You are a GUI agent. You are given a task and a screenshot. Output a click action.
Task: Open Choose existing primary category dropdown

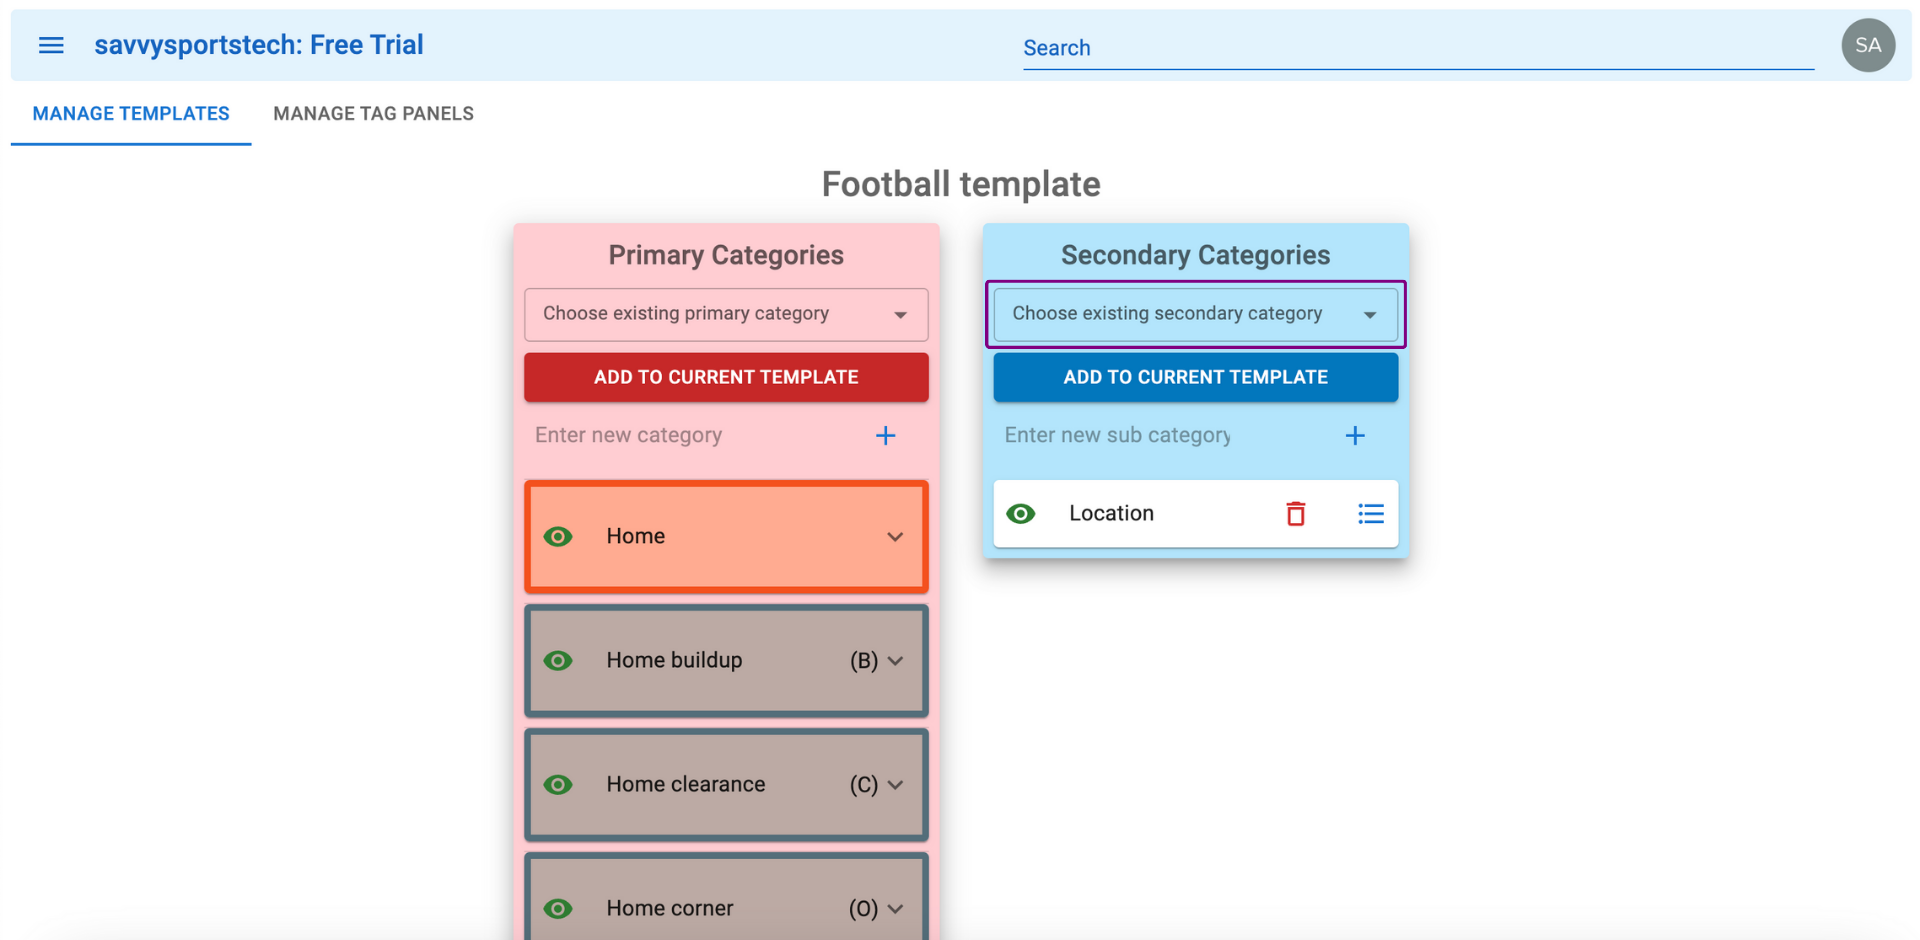click(726, 314)
